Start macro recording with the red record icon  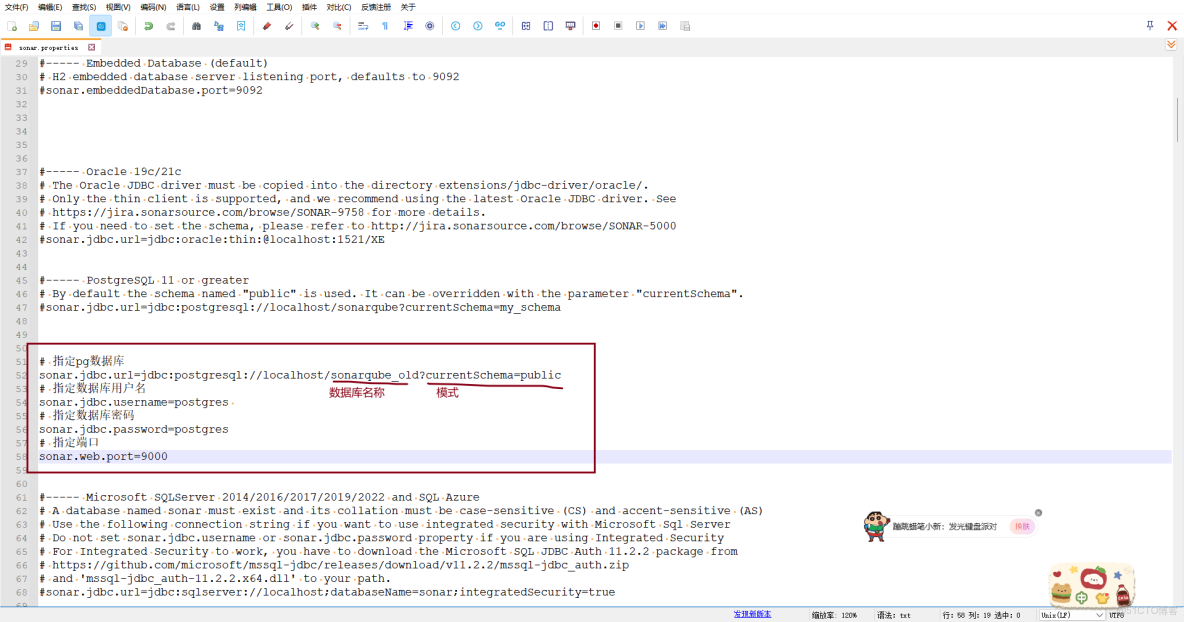[x=594, y=27]
